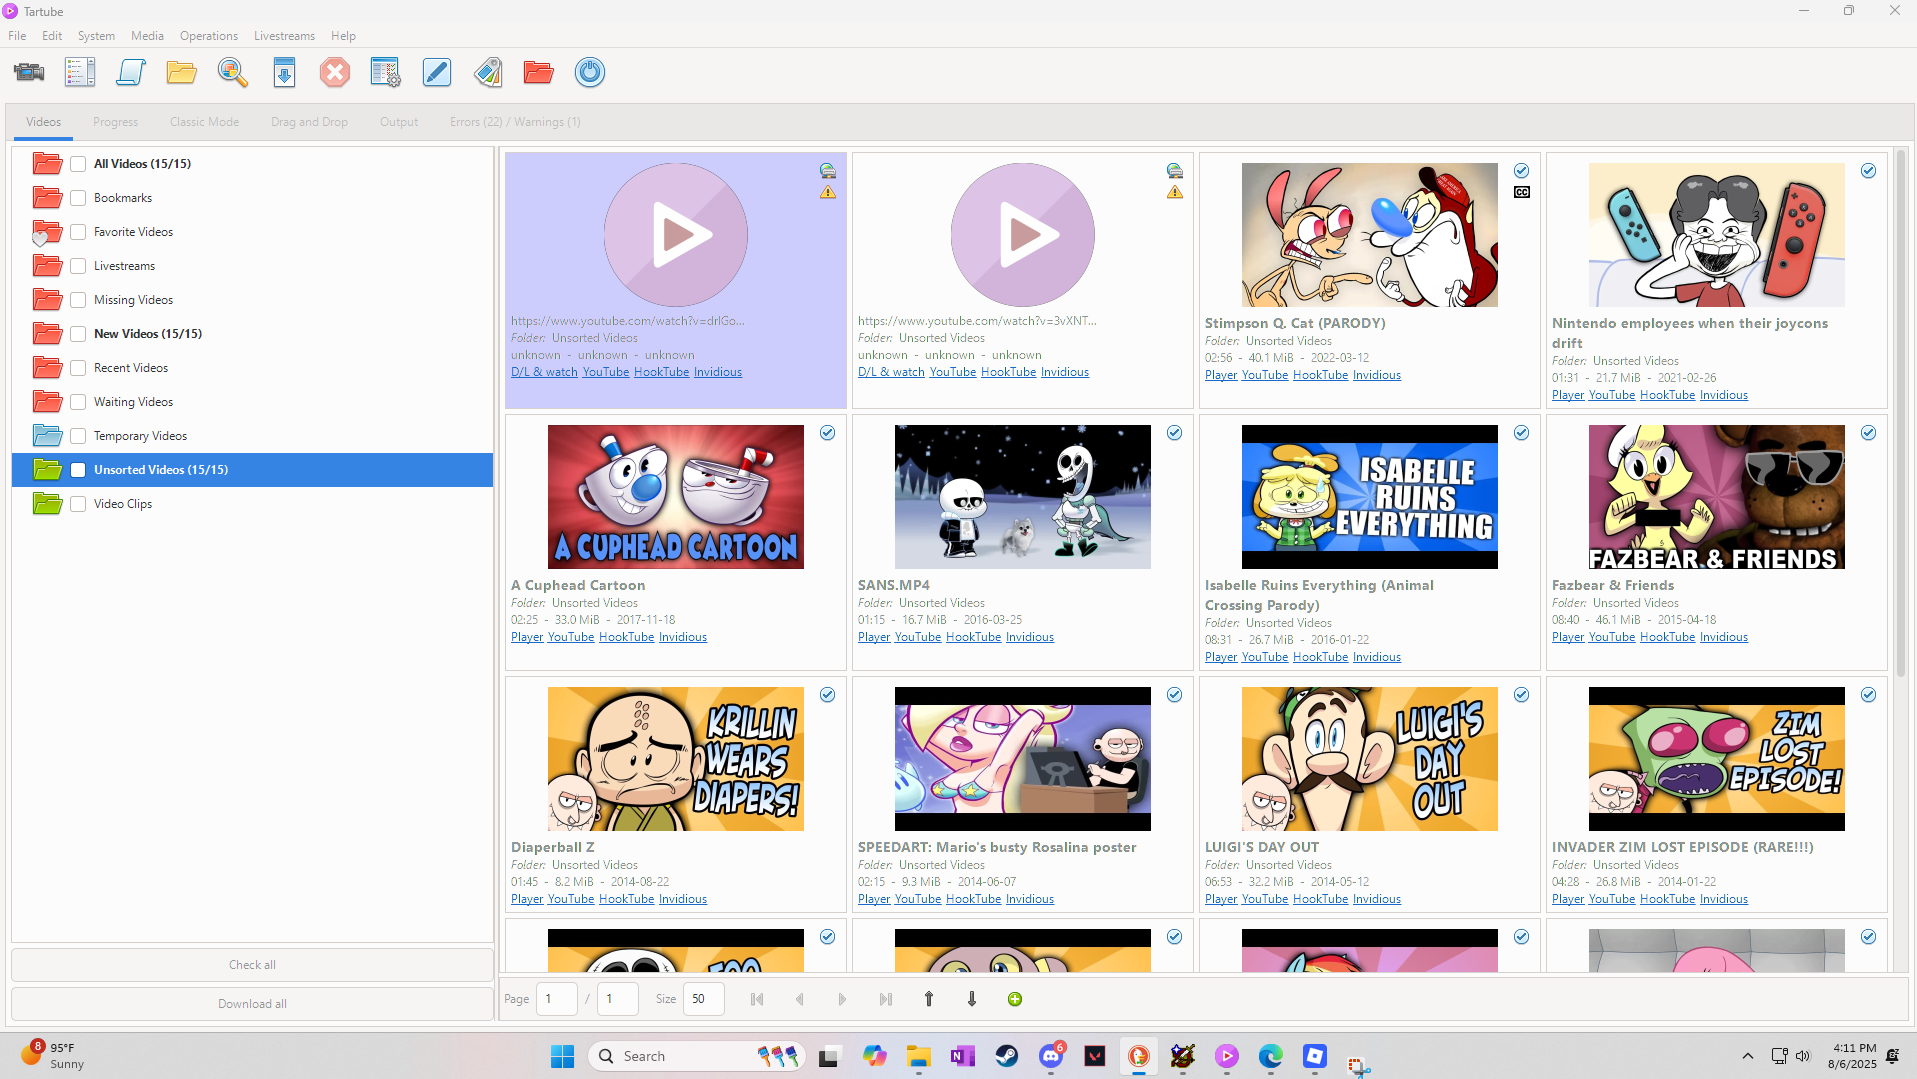Tick the New Videos checkbox
This screenshot has width=1917, height=1079.
tap(78, 334)
